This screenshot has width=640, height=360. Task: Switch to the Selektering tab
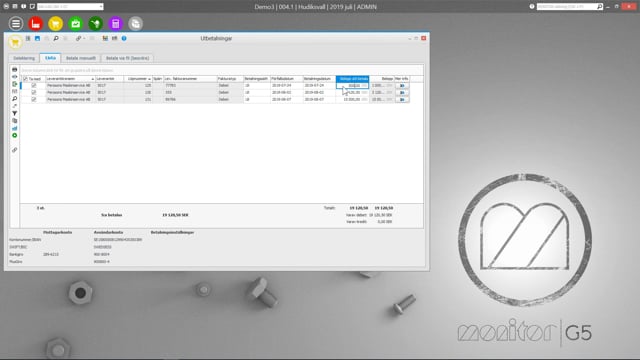pyautogui.click(x=24, y=58)
